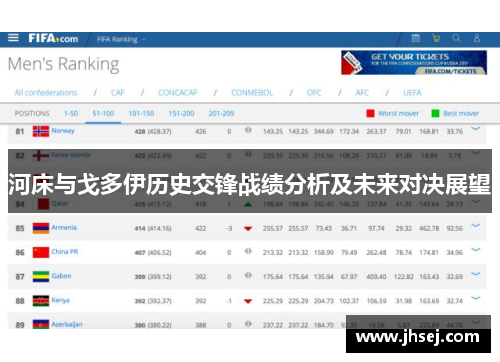Filter by CONMEBOL confederation

[252, 93]
